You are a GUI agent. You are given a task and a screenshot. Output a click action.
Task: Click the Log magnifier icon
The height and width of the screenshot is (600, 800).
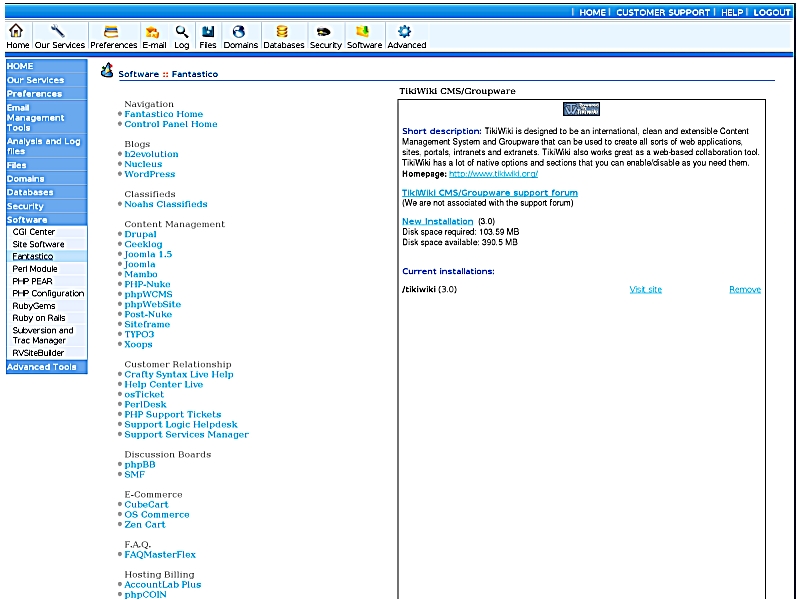click(182, 32)
